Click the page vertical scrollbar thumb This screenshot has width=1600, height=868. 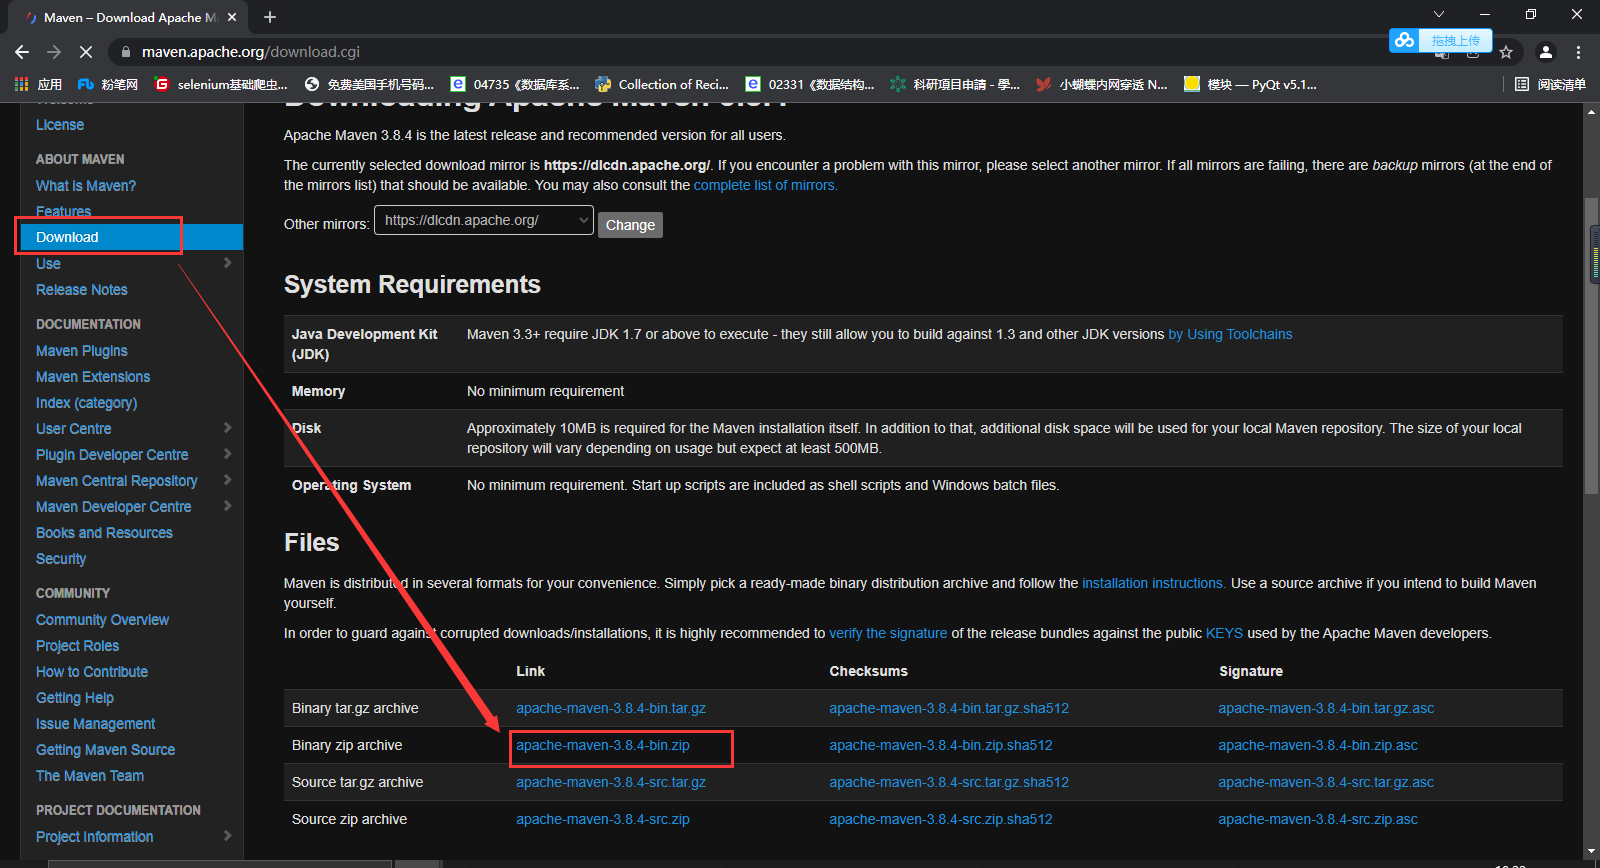[1591, 345]
